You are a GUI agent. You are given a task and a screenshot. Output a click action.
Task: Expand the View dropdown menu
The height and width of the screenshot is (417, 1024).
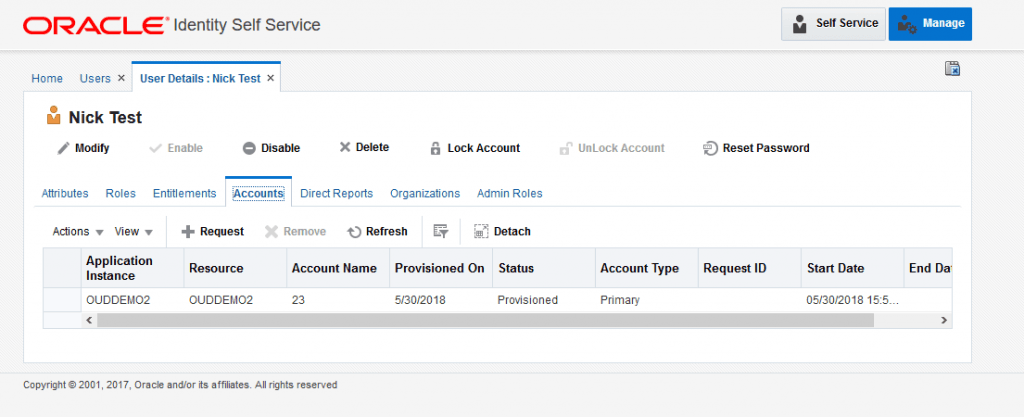(x=133, y=231)
